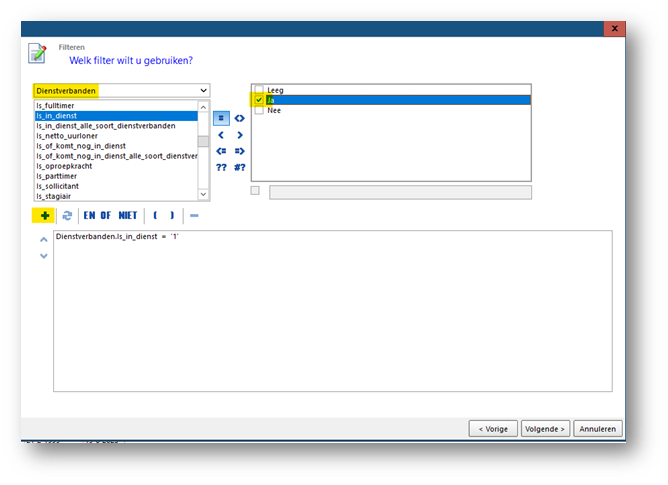Screen dimensions: 668x485
Task: Pick the less-than-or-equal operator icon
Action: pyautogui.click(x=221, y=151)
